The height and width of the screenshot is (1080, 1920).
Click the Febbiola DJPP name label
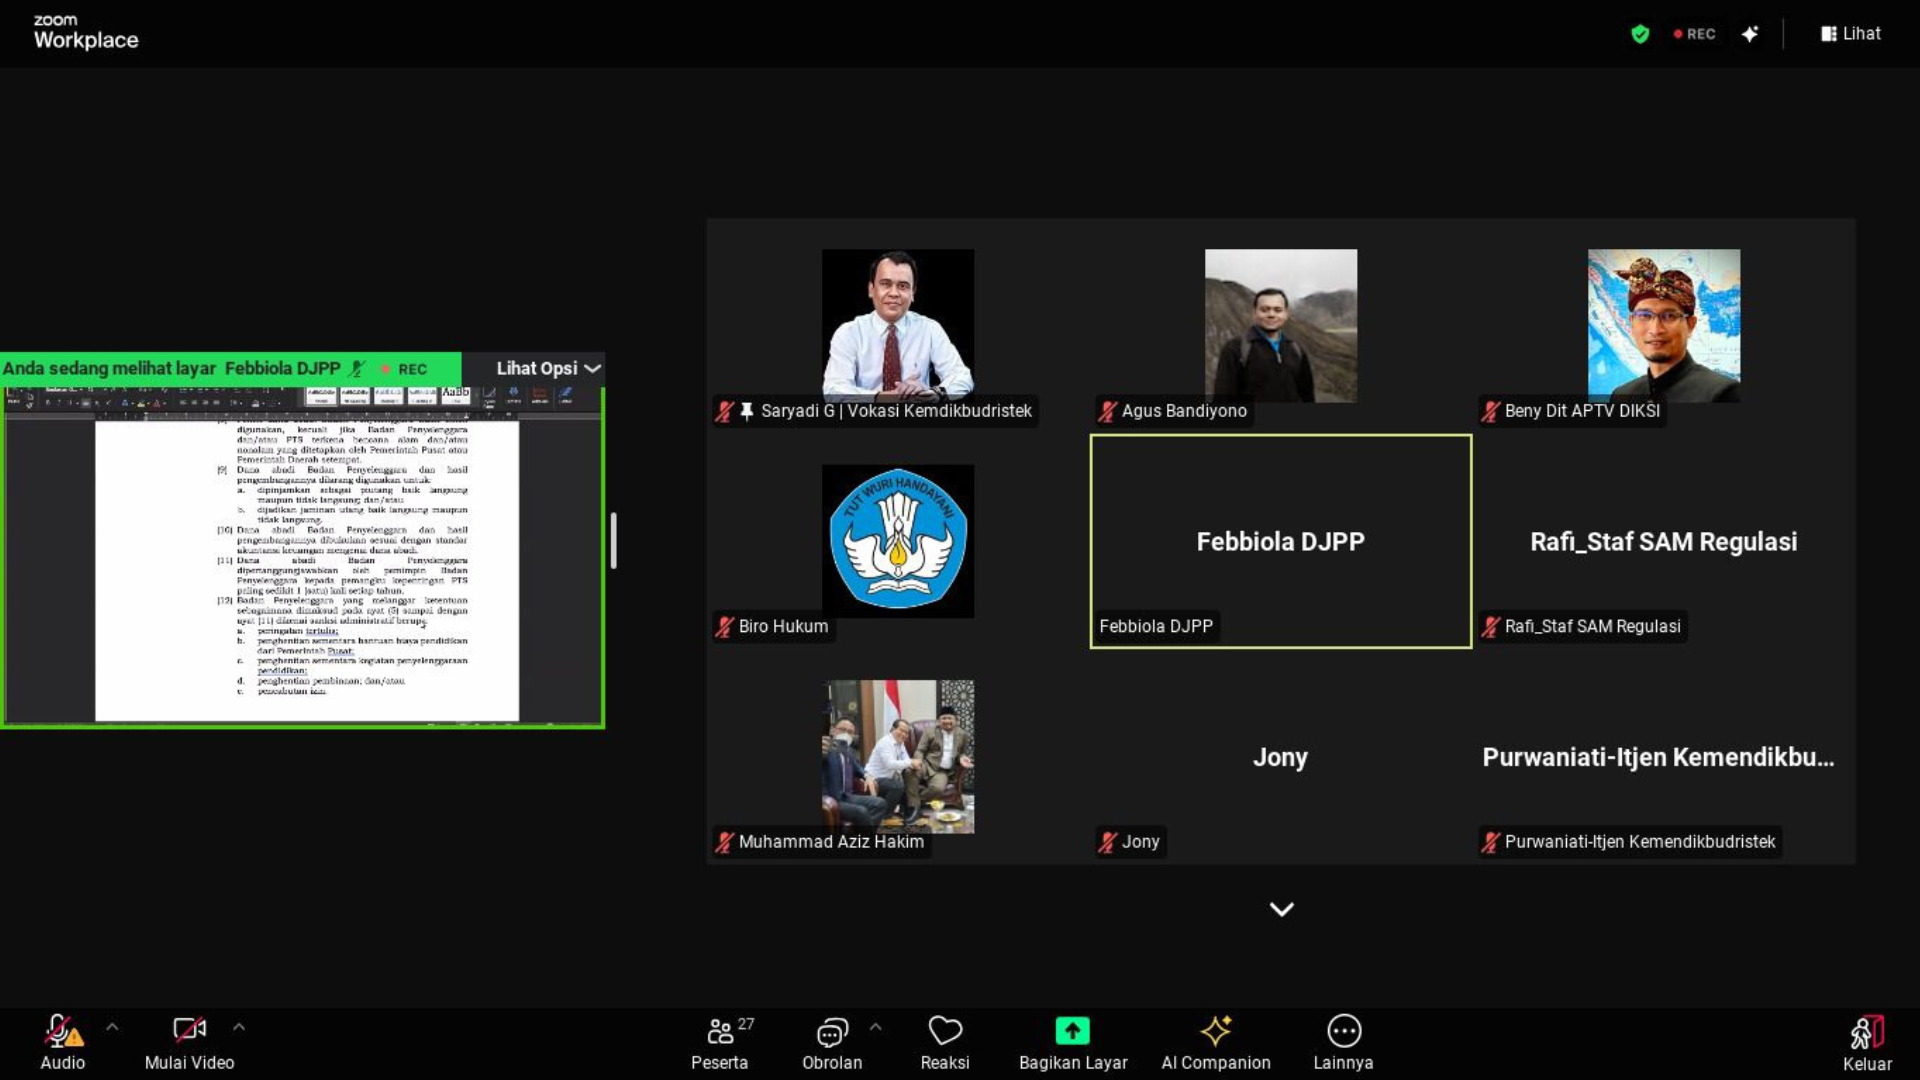1156,626
